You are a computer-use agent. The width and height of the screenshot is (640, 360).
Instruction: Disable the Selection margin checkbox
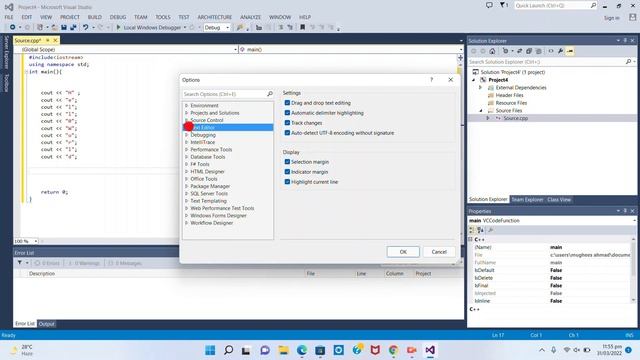287,162
